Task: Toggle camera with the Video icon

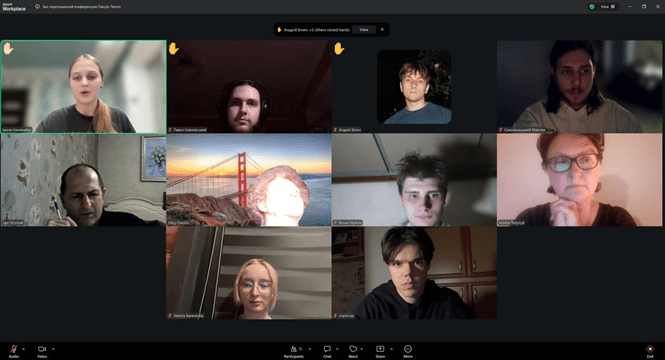Action: [42, 349]
